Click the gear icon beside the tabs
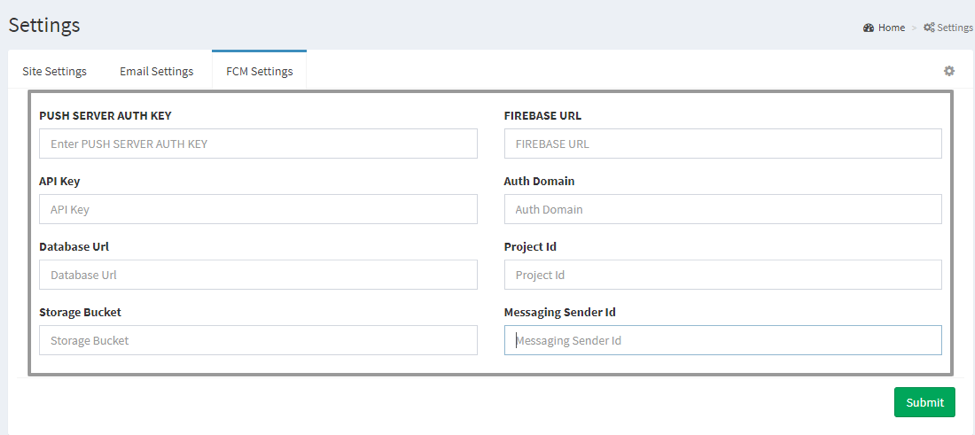The image size is (975, 435). 949,71
